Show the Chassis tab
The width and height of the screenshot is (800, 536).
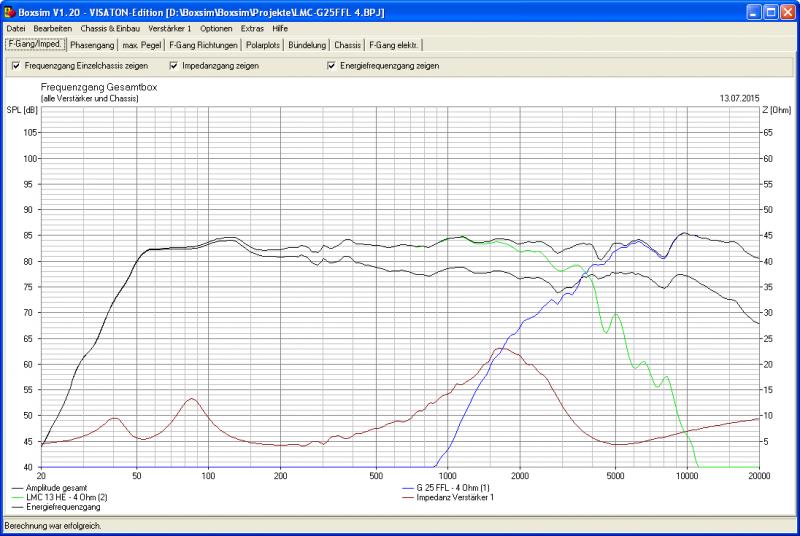[348, 45]
